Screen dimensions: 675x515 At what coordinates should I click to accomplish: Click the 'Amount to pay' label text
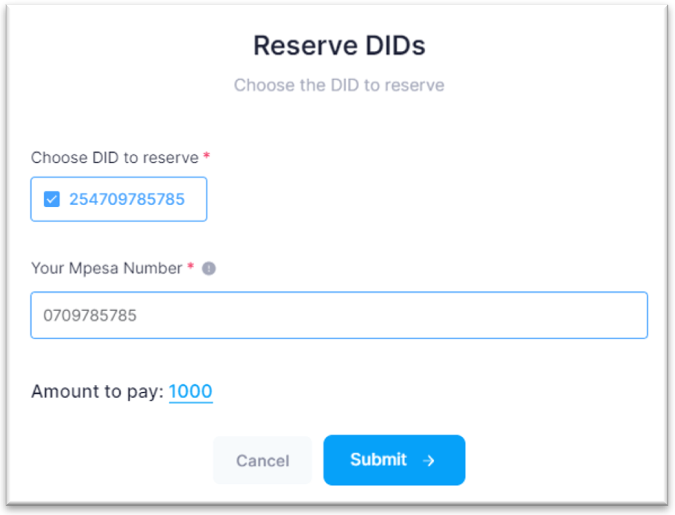pyautogui.click(x=97, y=392)
